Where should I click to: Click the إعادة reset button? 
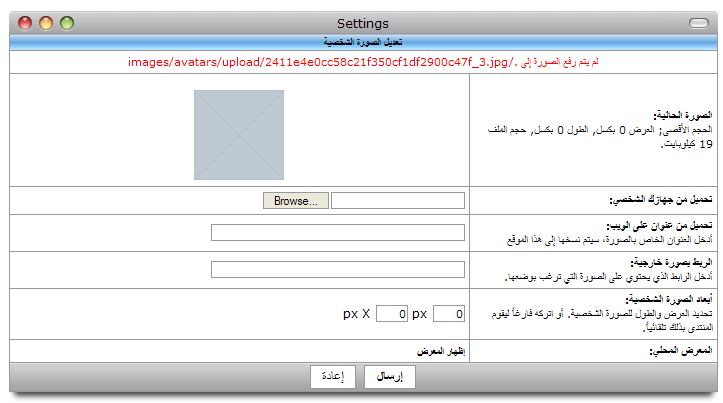pyautogui.click(x=333, y=377)
